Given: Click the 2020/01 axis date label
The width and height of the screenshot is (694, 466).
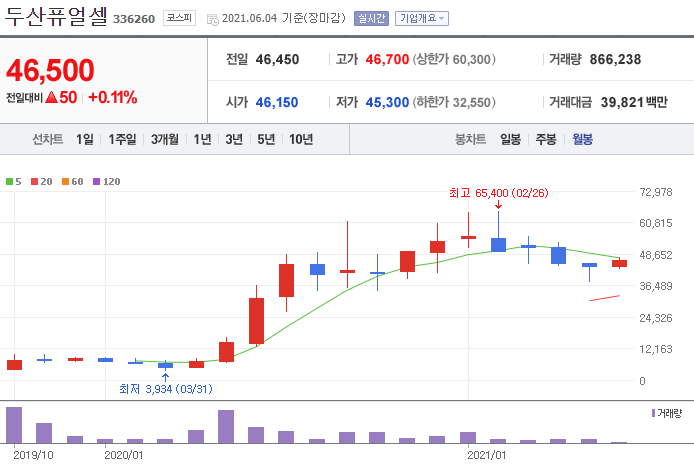Looking at the screenshot, I should click(x=123, y=455).
